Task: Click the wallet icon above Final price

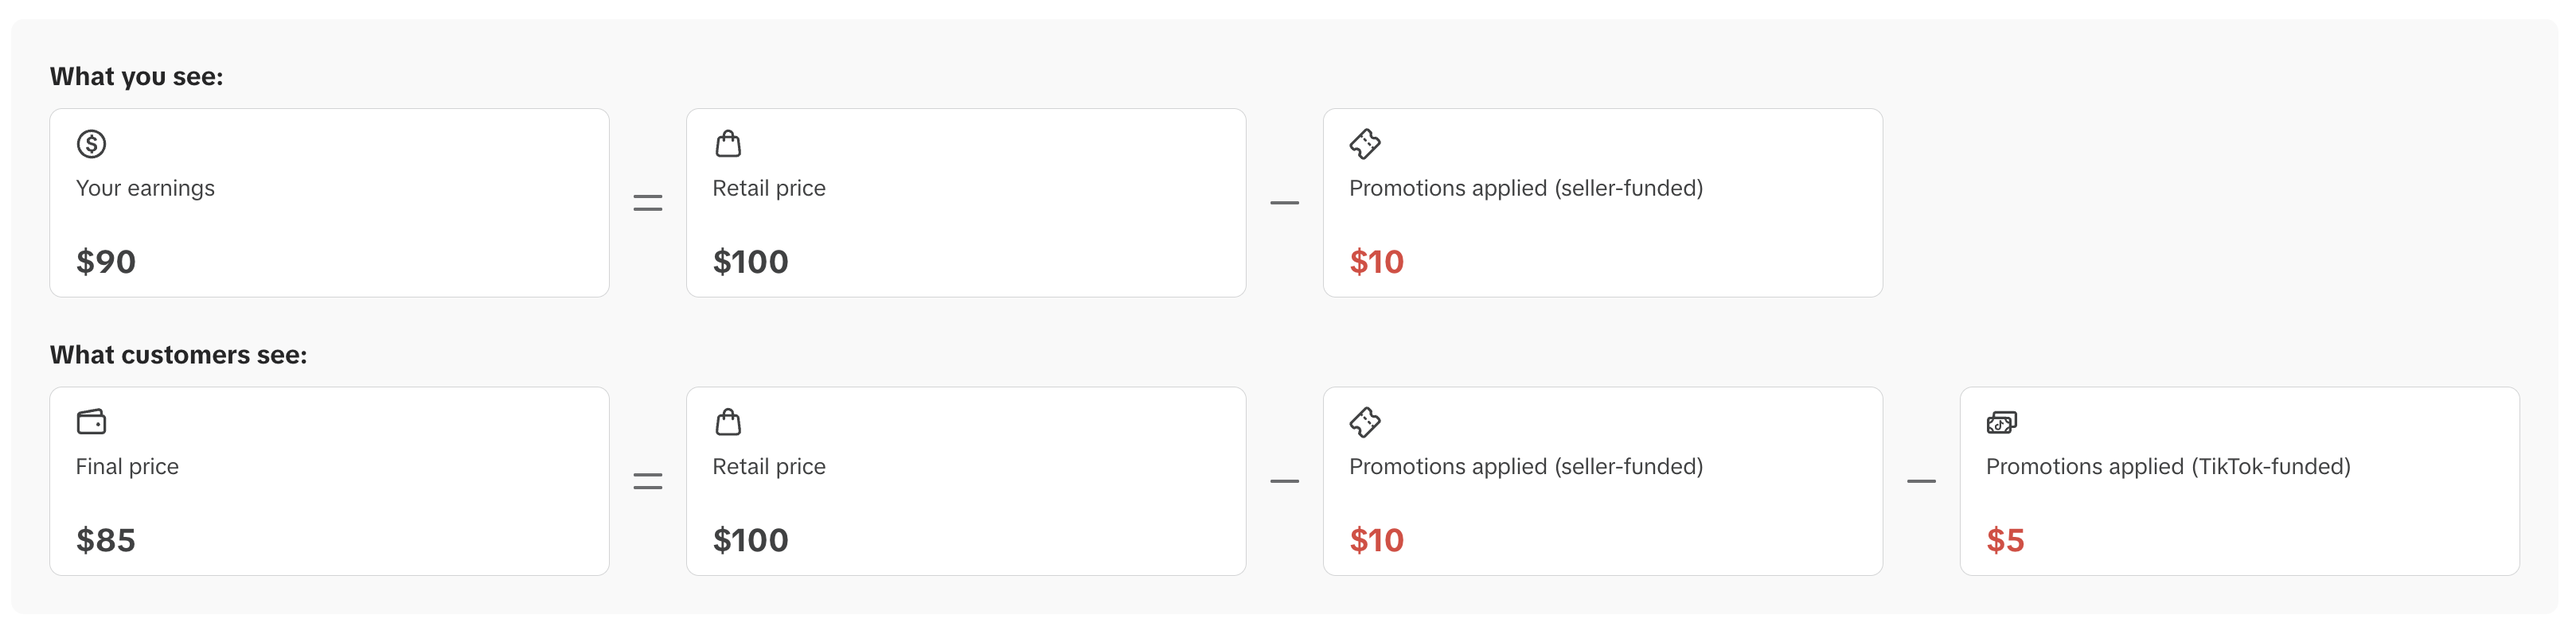Action: tap(91, 422)
